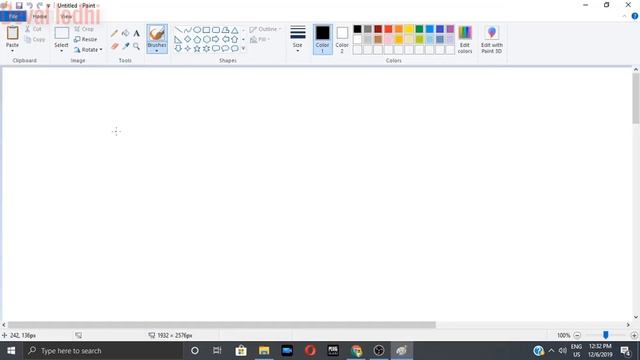This screenshot has height=360, width=640.
Task: Open the Size line thickness dropdown
Action: (298, 39)
